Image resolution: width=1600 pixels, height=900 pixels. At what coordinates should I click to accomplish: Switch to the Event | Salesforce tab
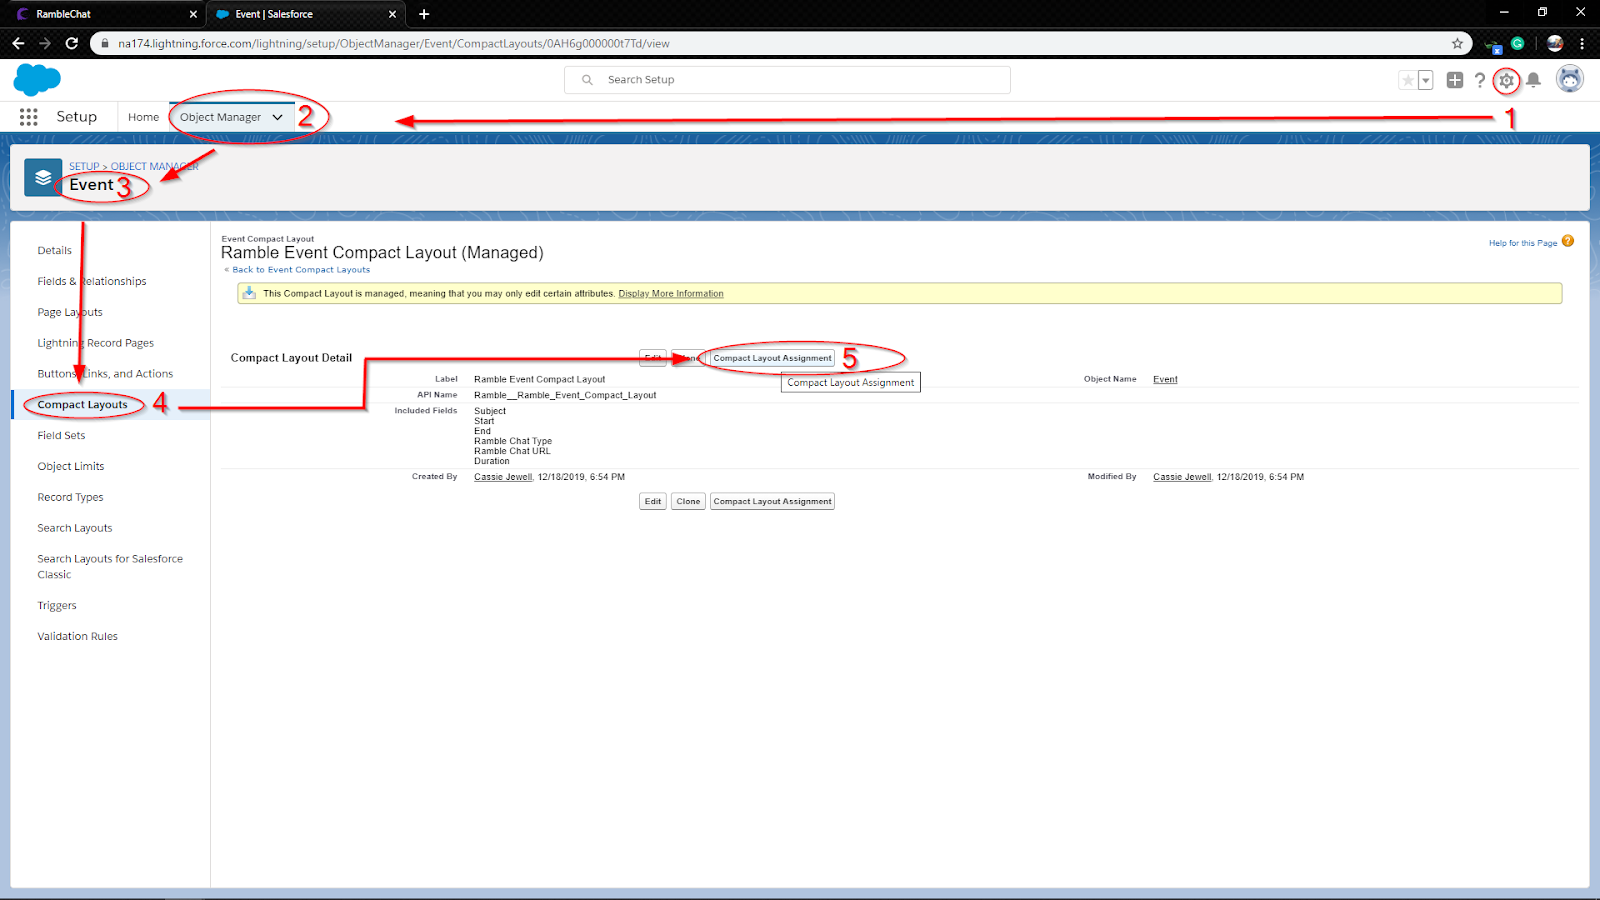pyautogui.click(x=305, y=14)
